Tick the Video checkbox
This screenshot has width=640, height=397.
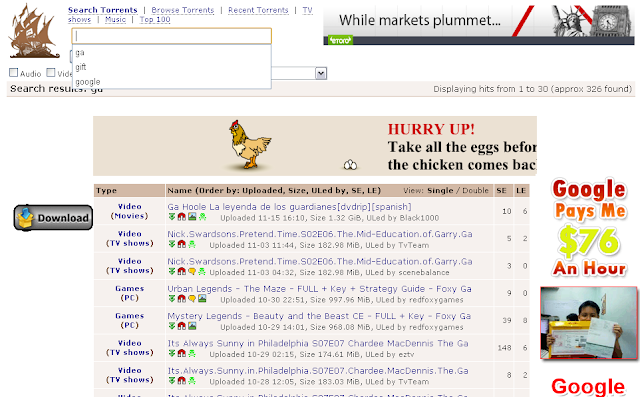click(51, 73)
